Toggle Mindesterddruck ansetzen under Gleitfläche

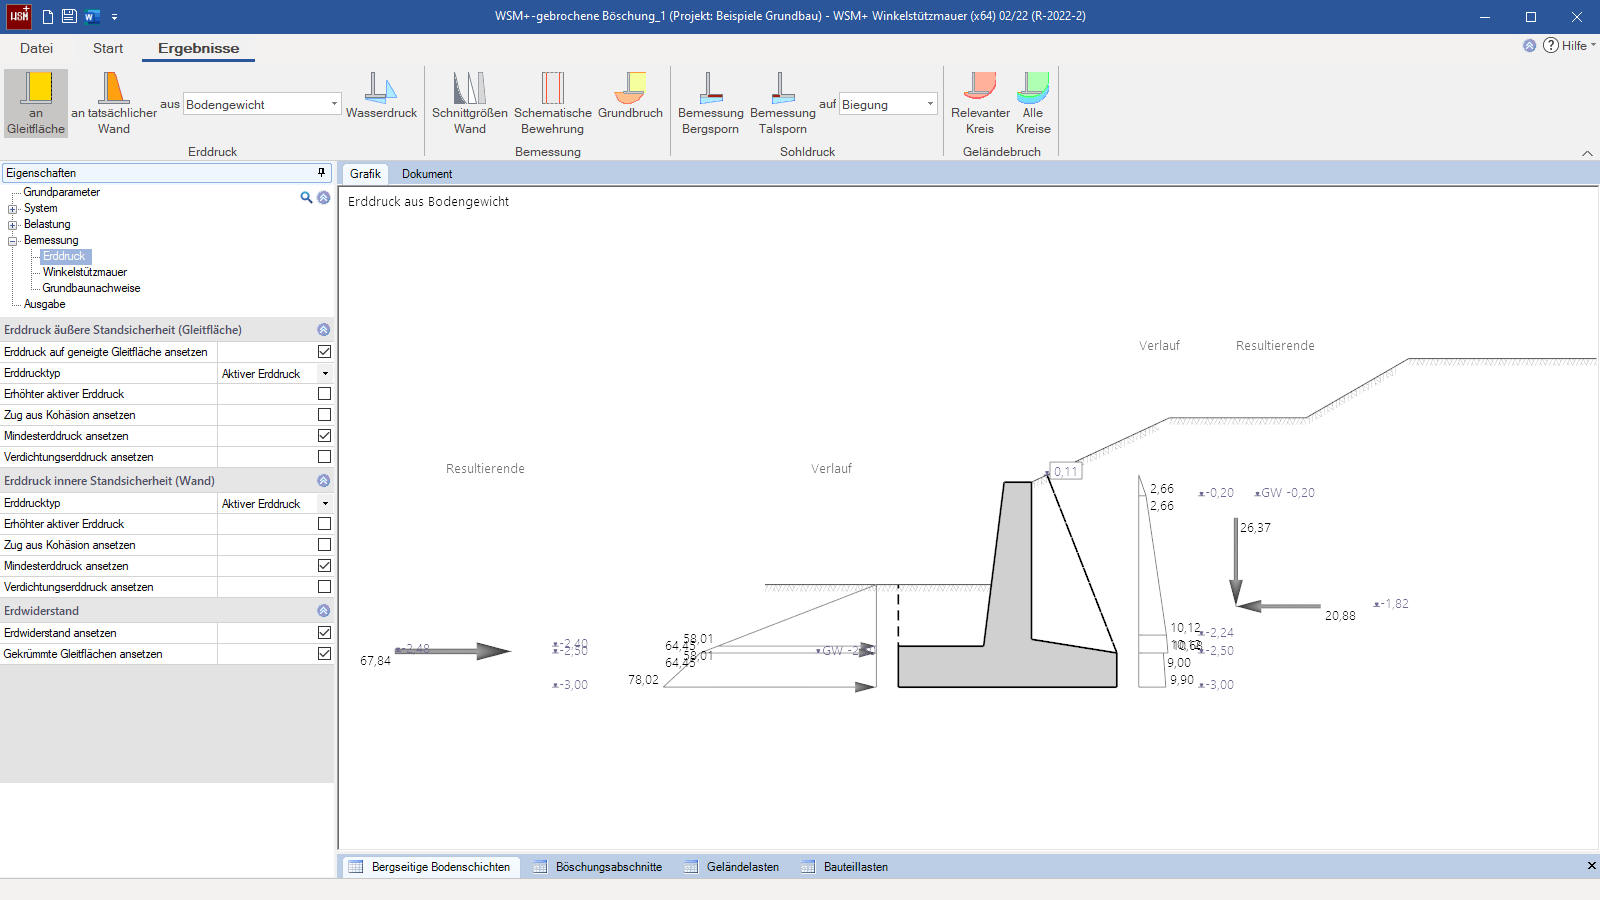click(324, 436)
